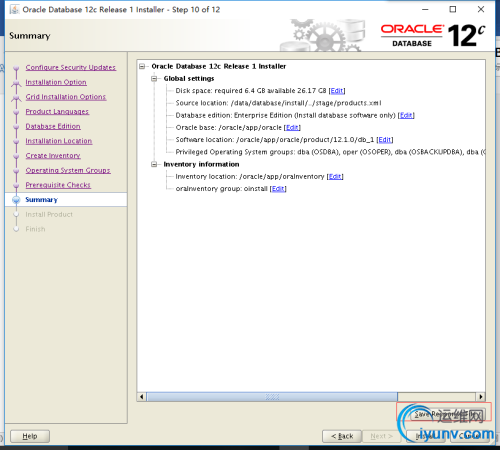Edit the Oracle base path
The height and width of the screenshot is (450, 500).
[292, 128]
